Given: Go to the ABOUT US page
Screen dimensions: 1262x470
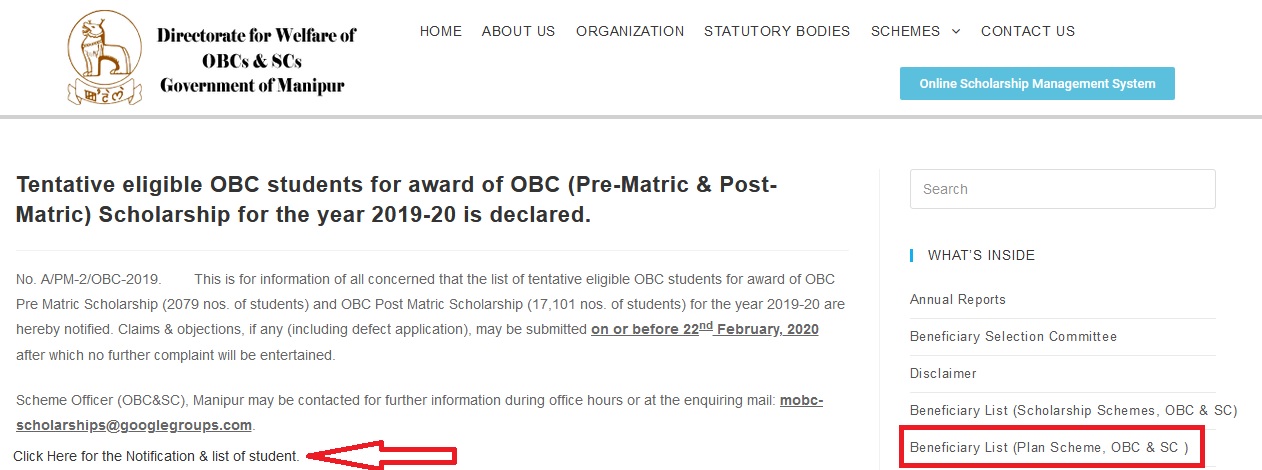Looking at the screenshot, I should click(x=518, y=31).
